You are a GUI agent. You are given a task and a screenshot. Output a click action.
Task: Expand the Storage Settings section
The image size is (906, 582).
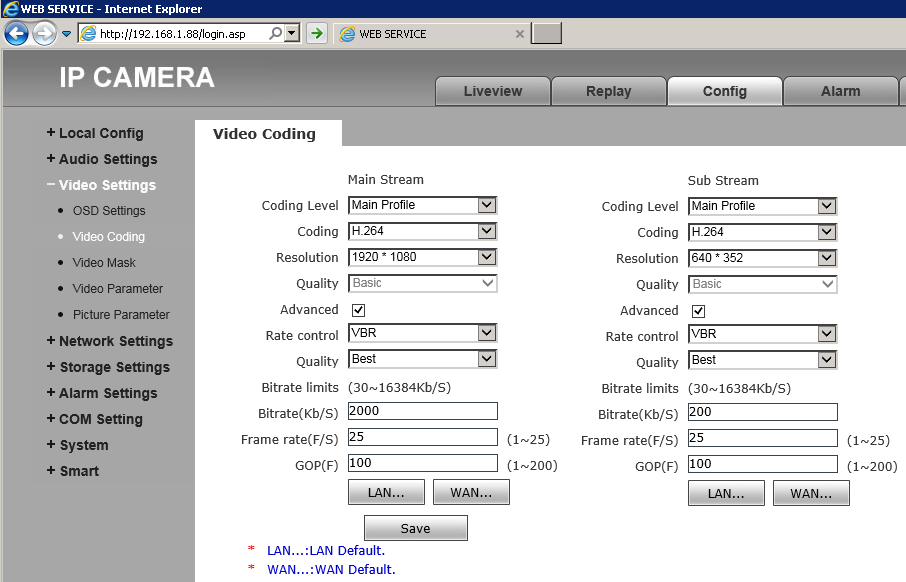(108, 367)
